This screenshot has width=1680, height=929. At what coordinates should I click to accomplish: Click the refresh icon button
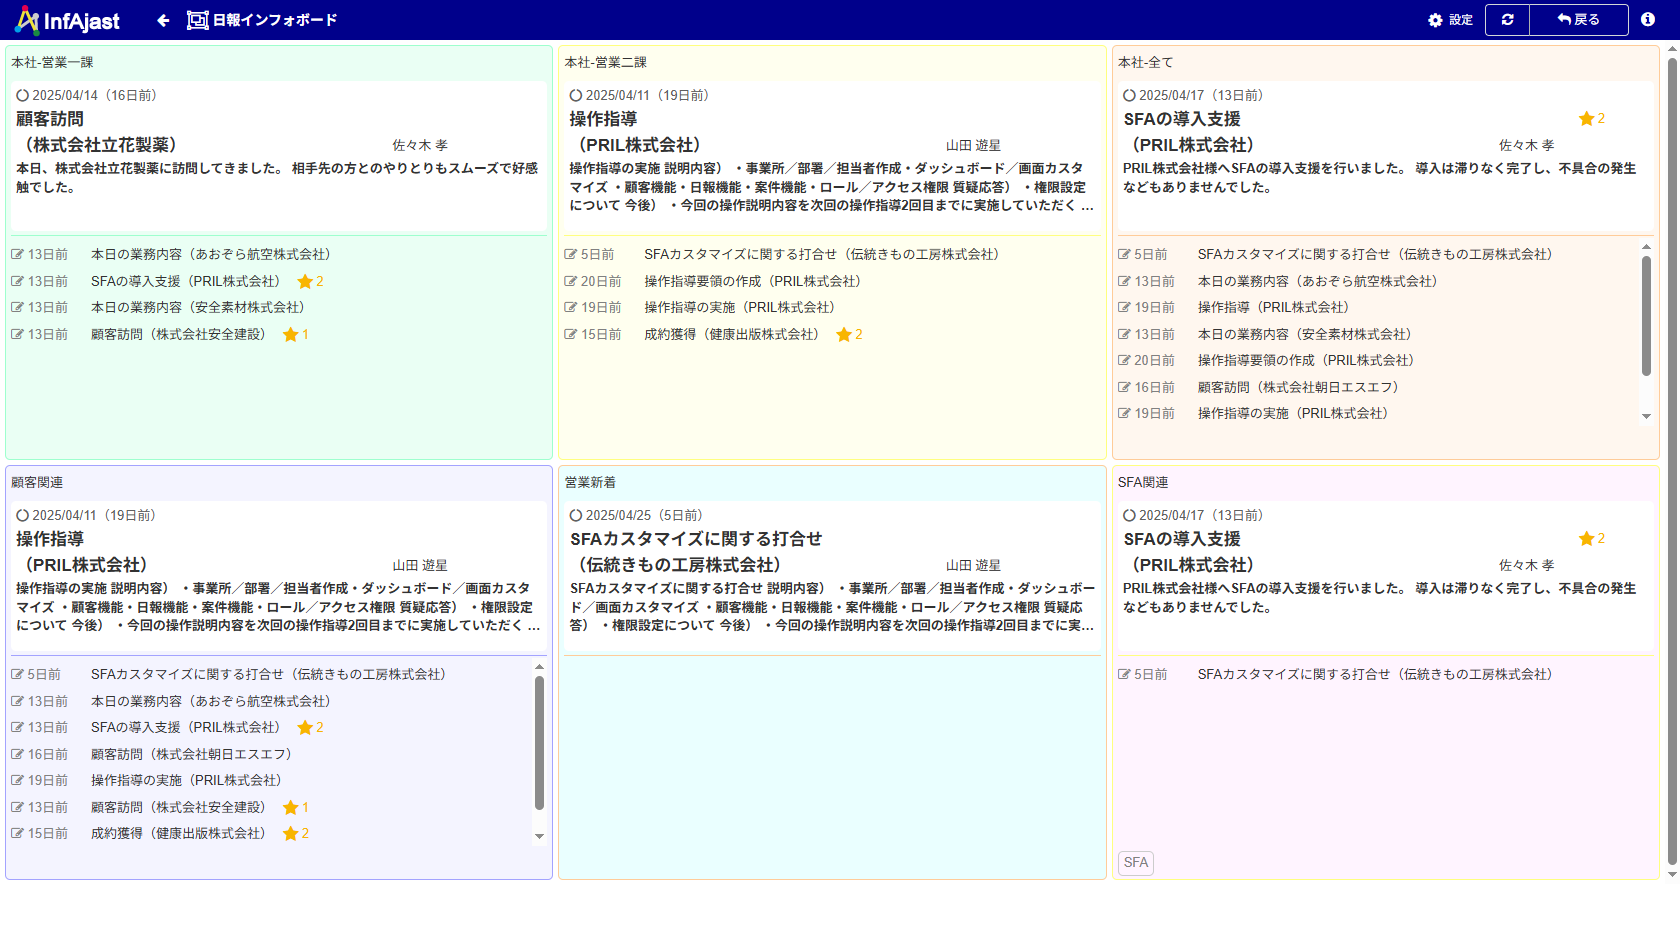point(1507,20)
